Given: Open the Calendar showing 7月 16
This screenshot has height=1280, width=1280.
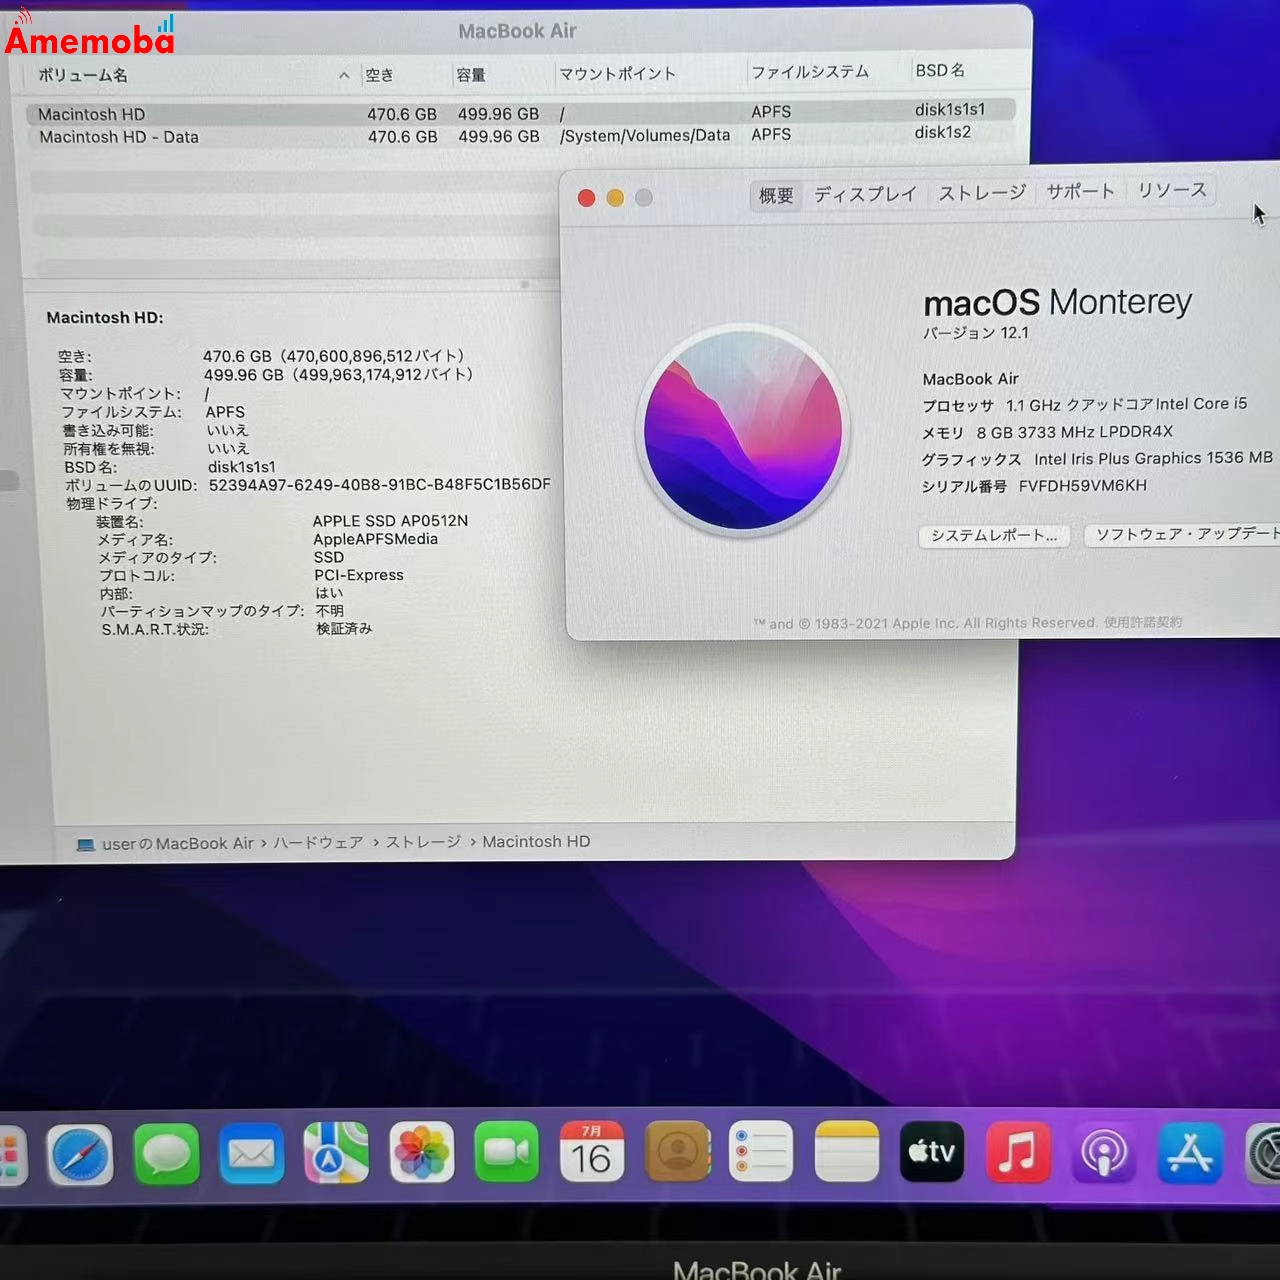Looking at the screenshot, I should [x=593, y=1153].
